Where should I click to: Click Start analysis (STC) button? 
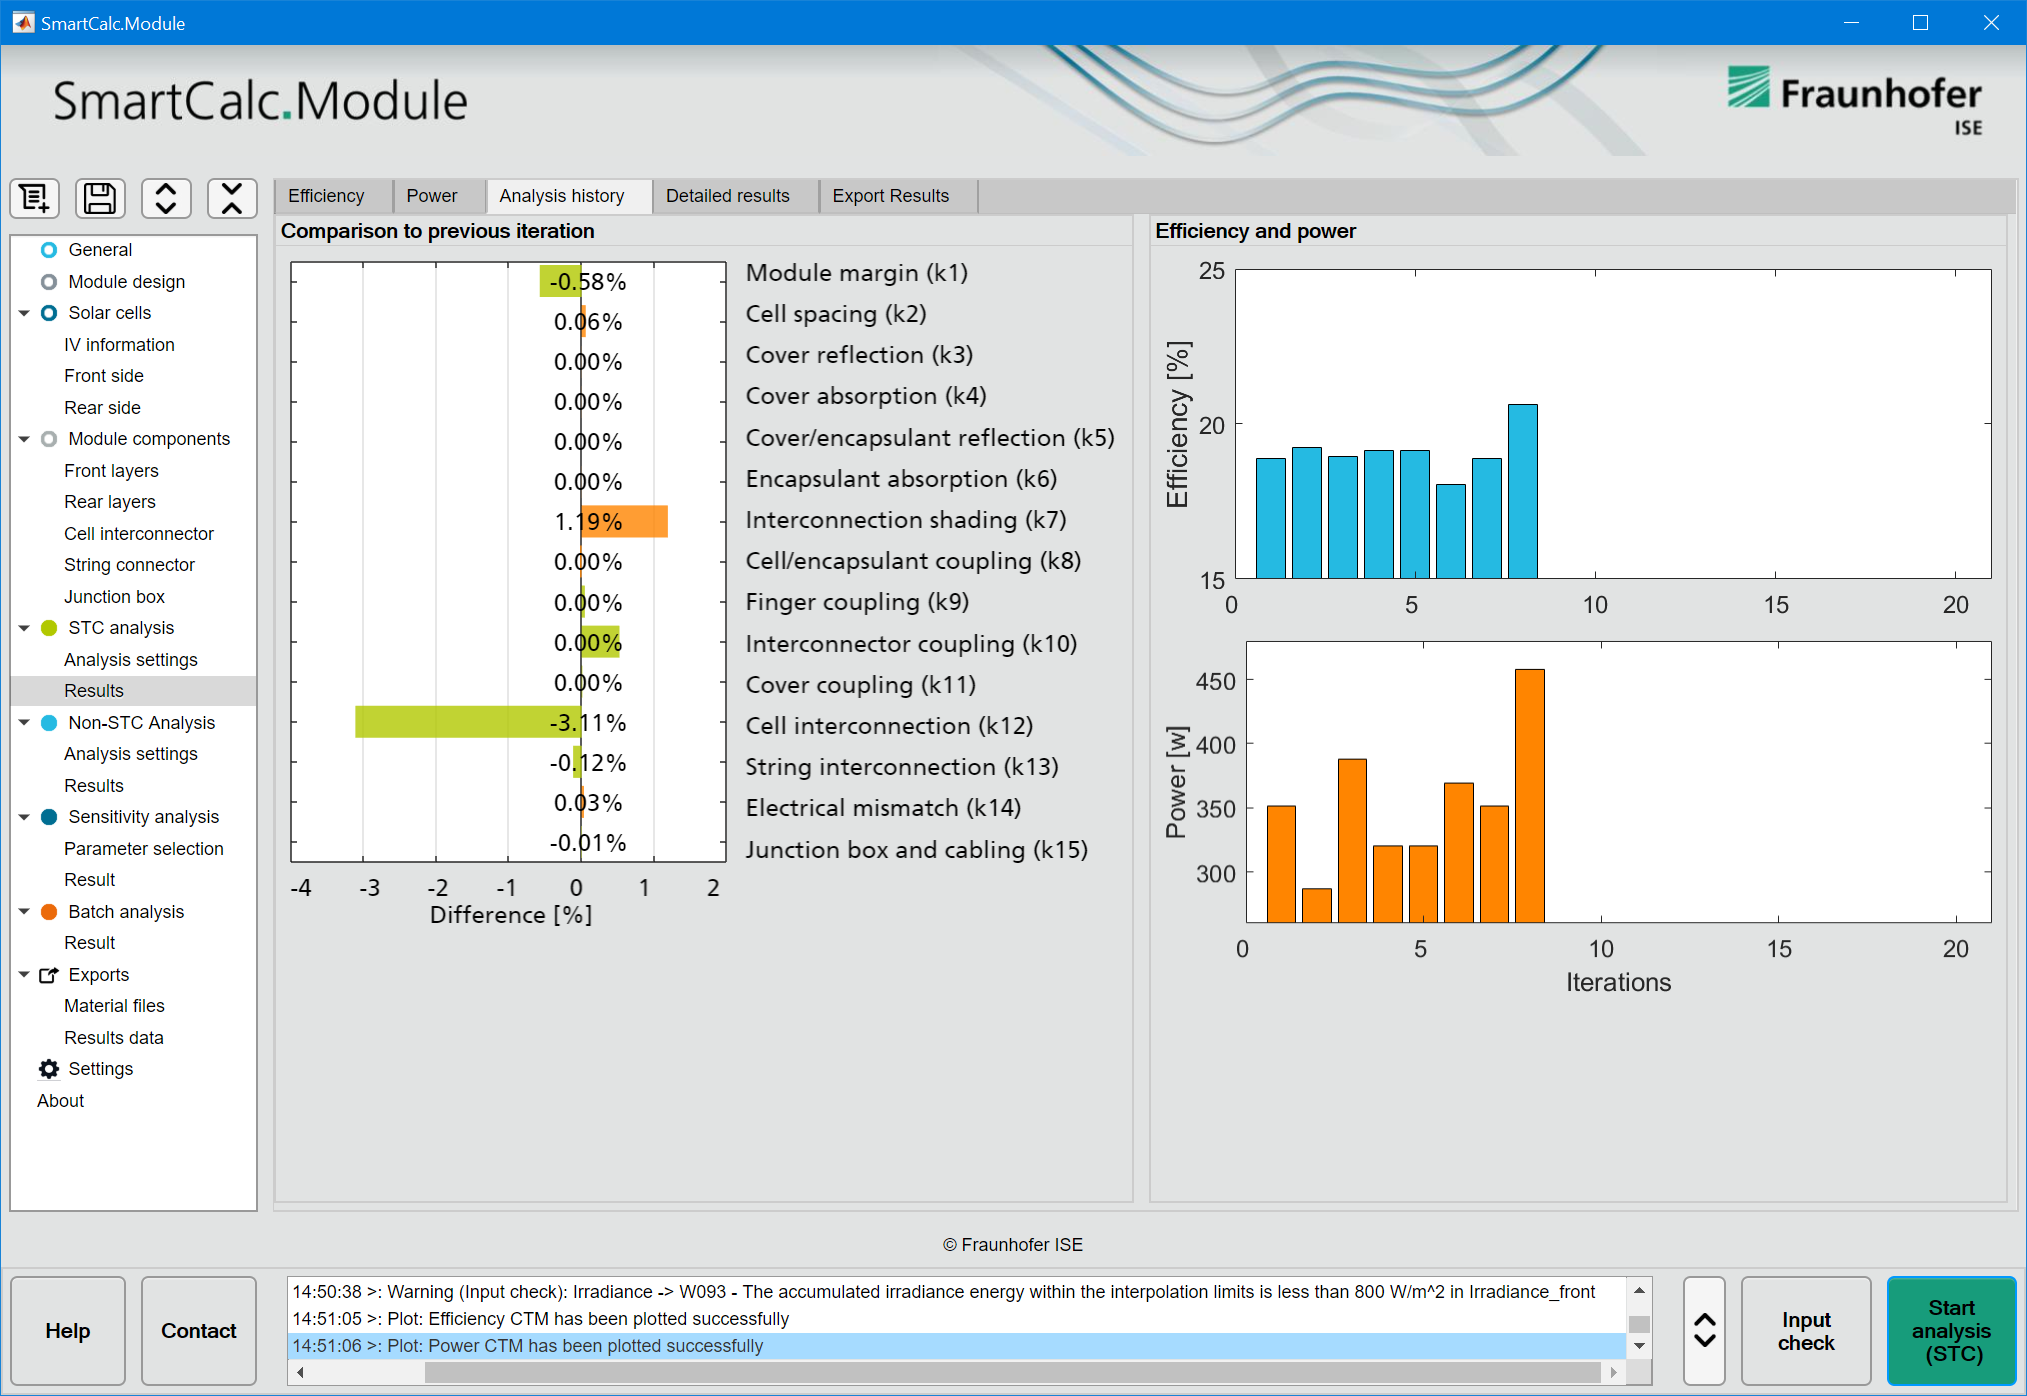1952,1331
